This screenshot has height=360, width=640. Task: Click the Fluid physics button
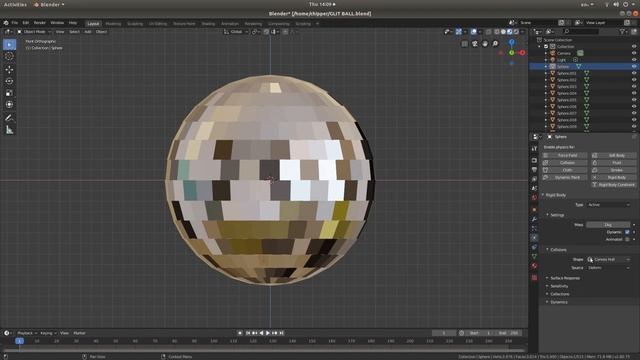[x=614, y=162]
